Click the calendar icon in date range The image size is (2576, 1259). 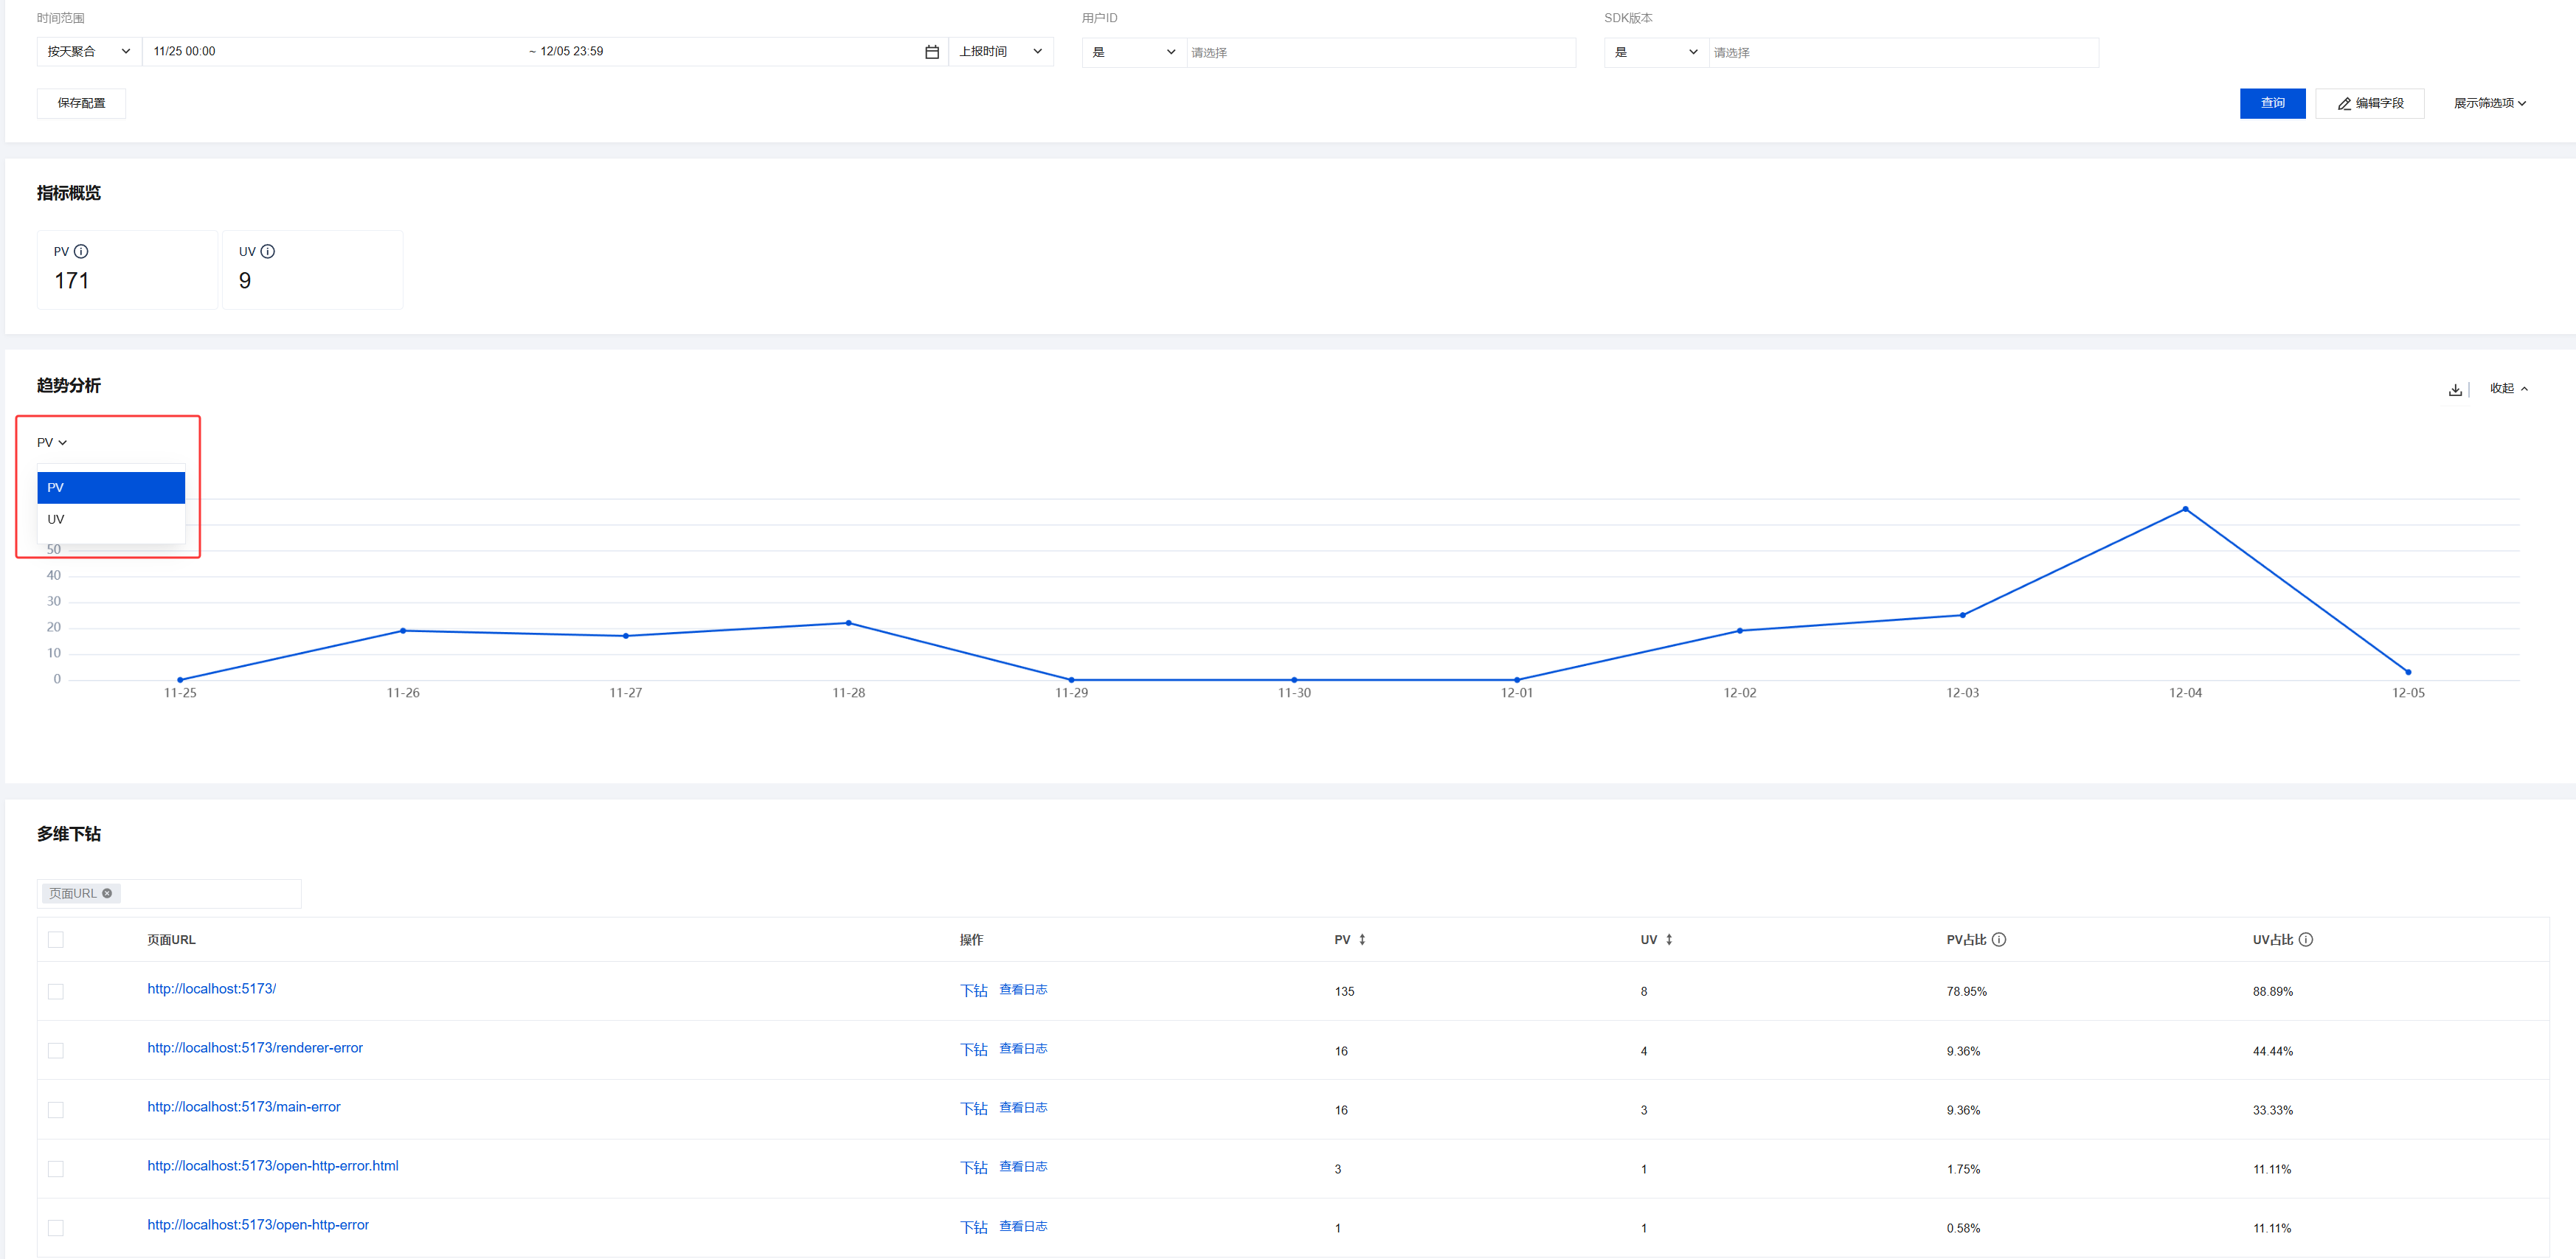pyautogui.click(x=931, y=52)
